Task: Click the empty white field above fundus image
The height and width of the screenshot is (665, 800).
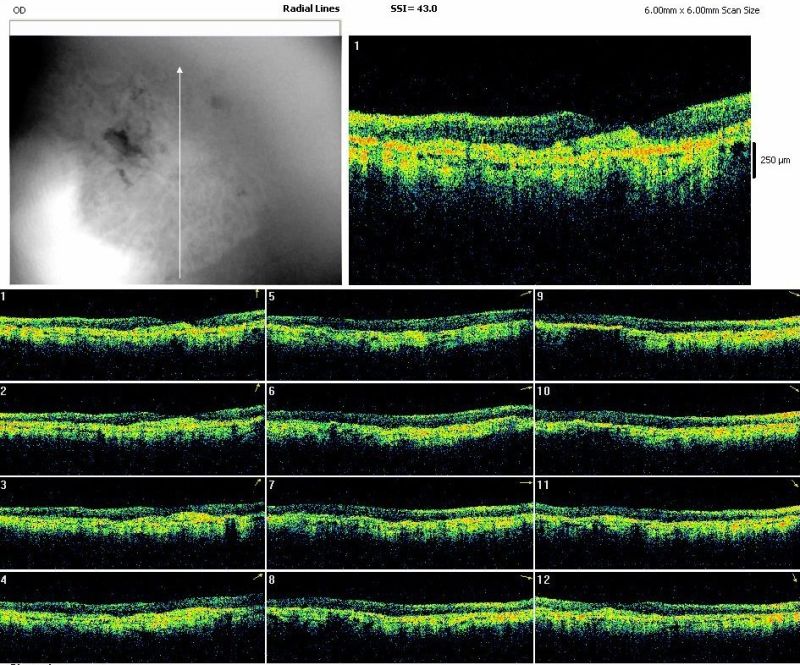Action: tap(175, 28)
